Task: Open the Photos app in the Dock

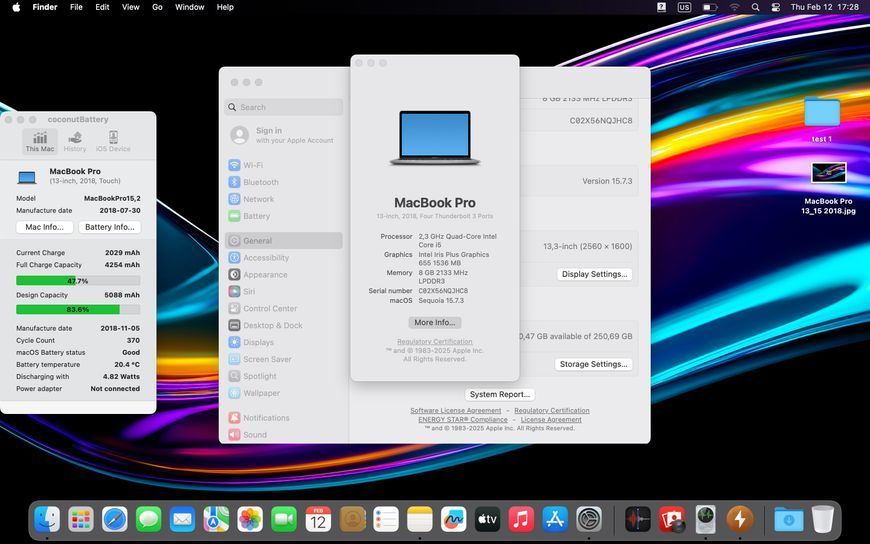Action: (x=250, y=520)
